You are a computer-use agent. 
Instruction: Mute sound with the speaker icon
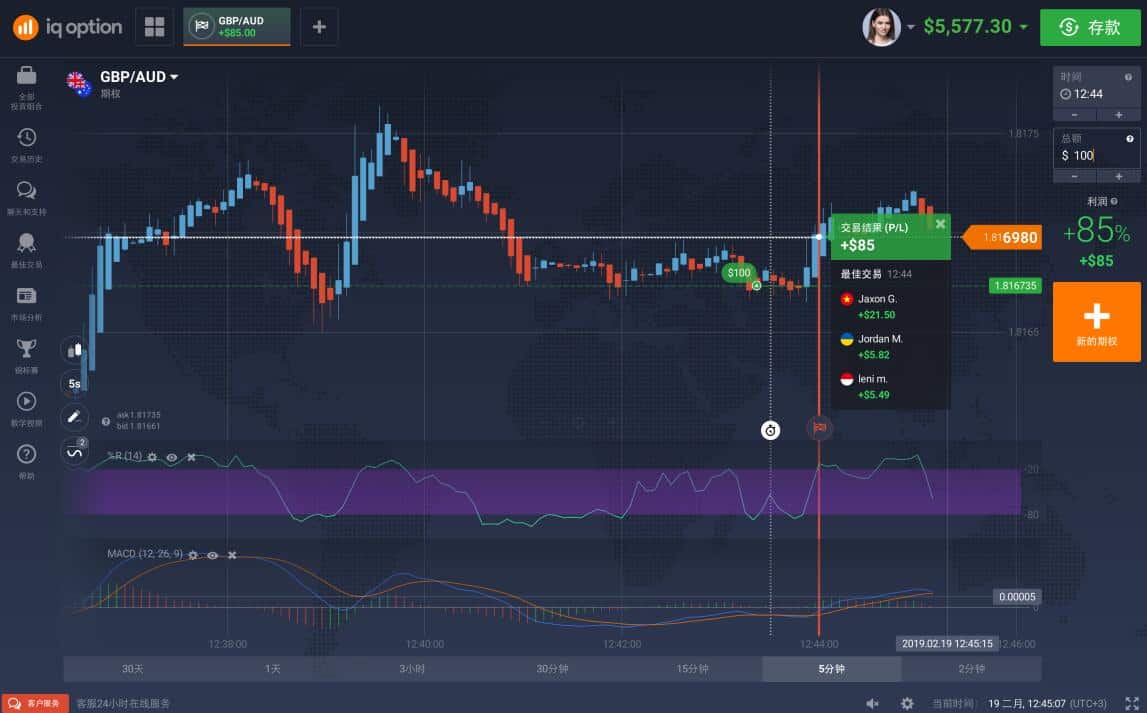[874, 702]
